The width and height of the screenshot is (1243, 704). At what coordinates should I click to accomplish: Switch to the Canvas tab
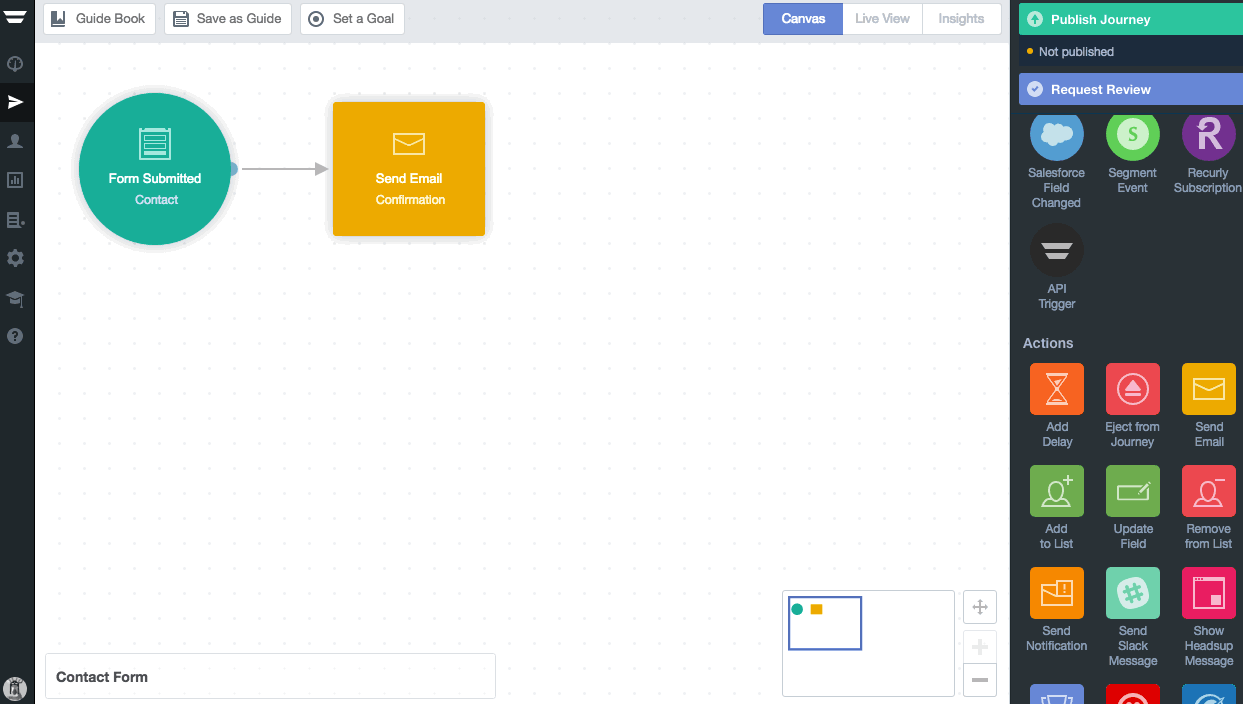coord(803,19)
